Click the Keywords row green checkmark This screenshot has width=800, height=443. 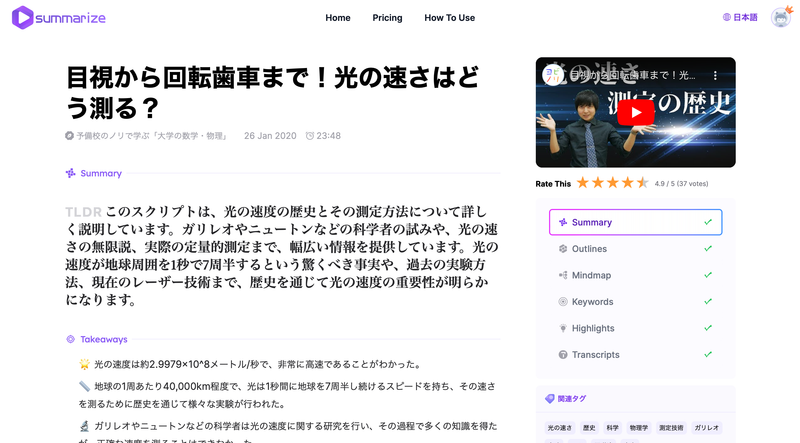point(708,302)
